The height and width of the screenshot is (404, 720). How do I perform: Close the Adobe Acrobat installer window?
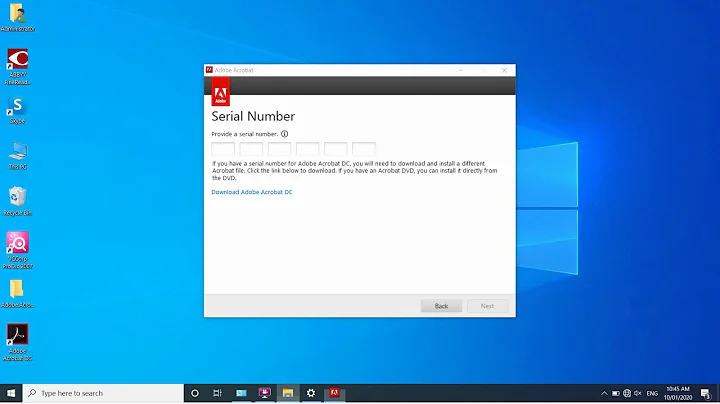(x=504, y=70)
